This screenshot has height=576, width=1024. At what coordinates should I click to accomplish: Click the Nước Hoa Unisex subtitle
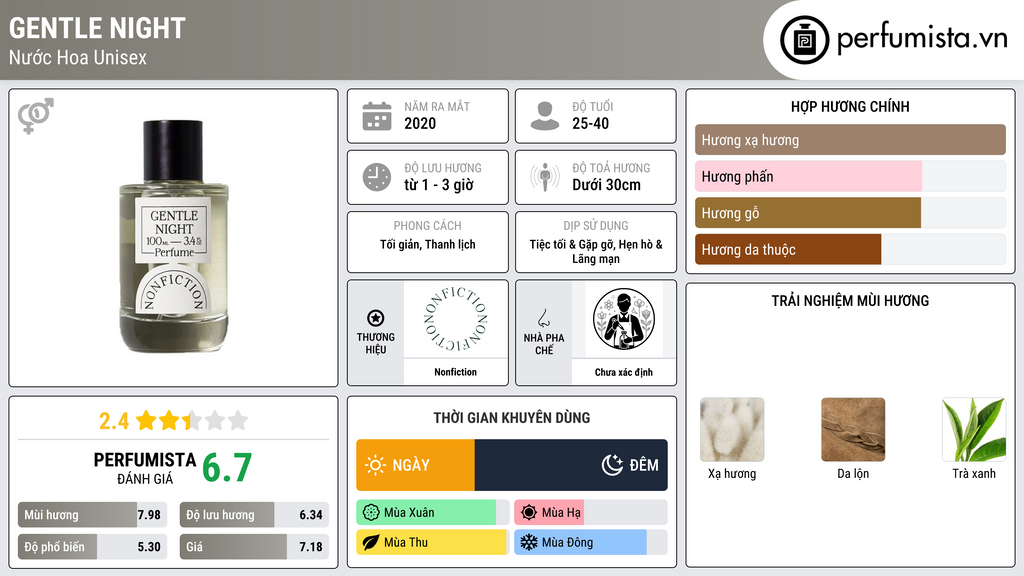(x=78, y=57)
